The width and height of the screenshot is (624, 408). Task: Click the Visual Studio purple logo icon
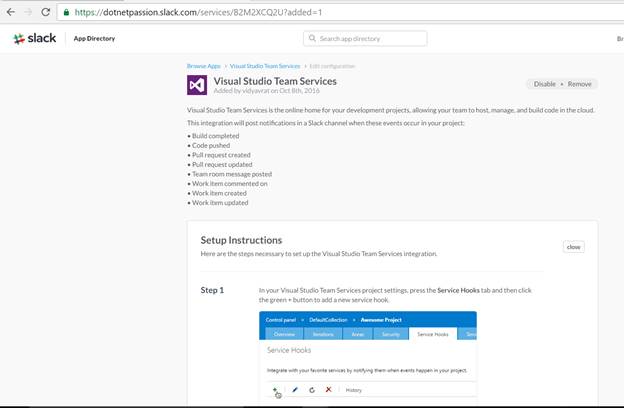(x=197, y=85)
